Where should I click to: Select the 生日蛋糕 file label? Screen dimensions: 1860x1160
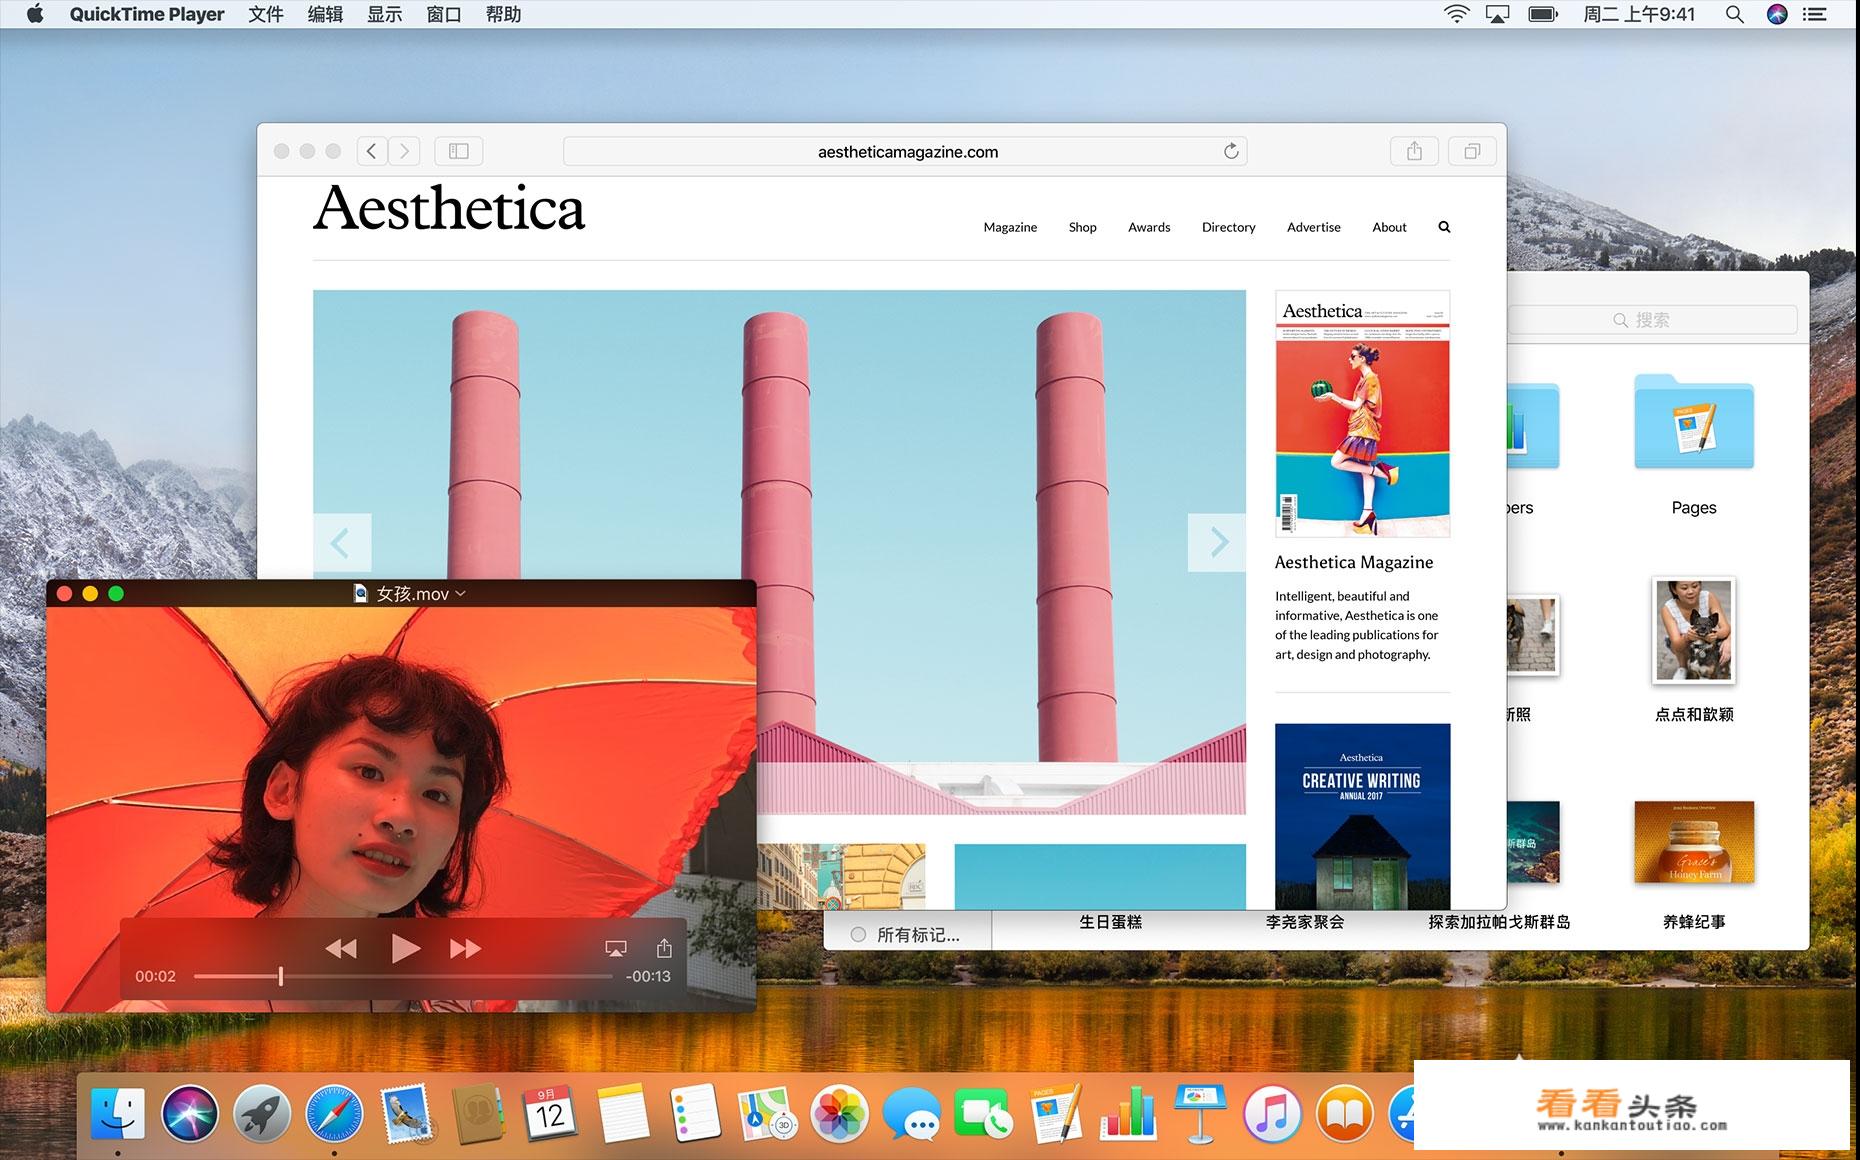pyautogui.click(x=1110, y=922)
